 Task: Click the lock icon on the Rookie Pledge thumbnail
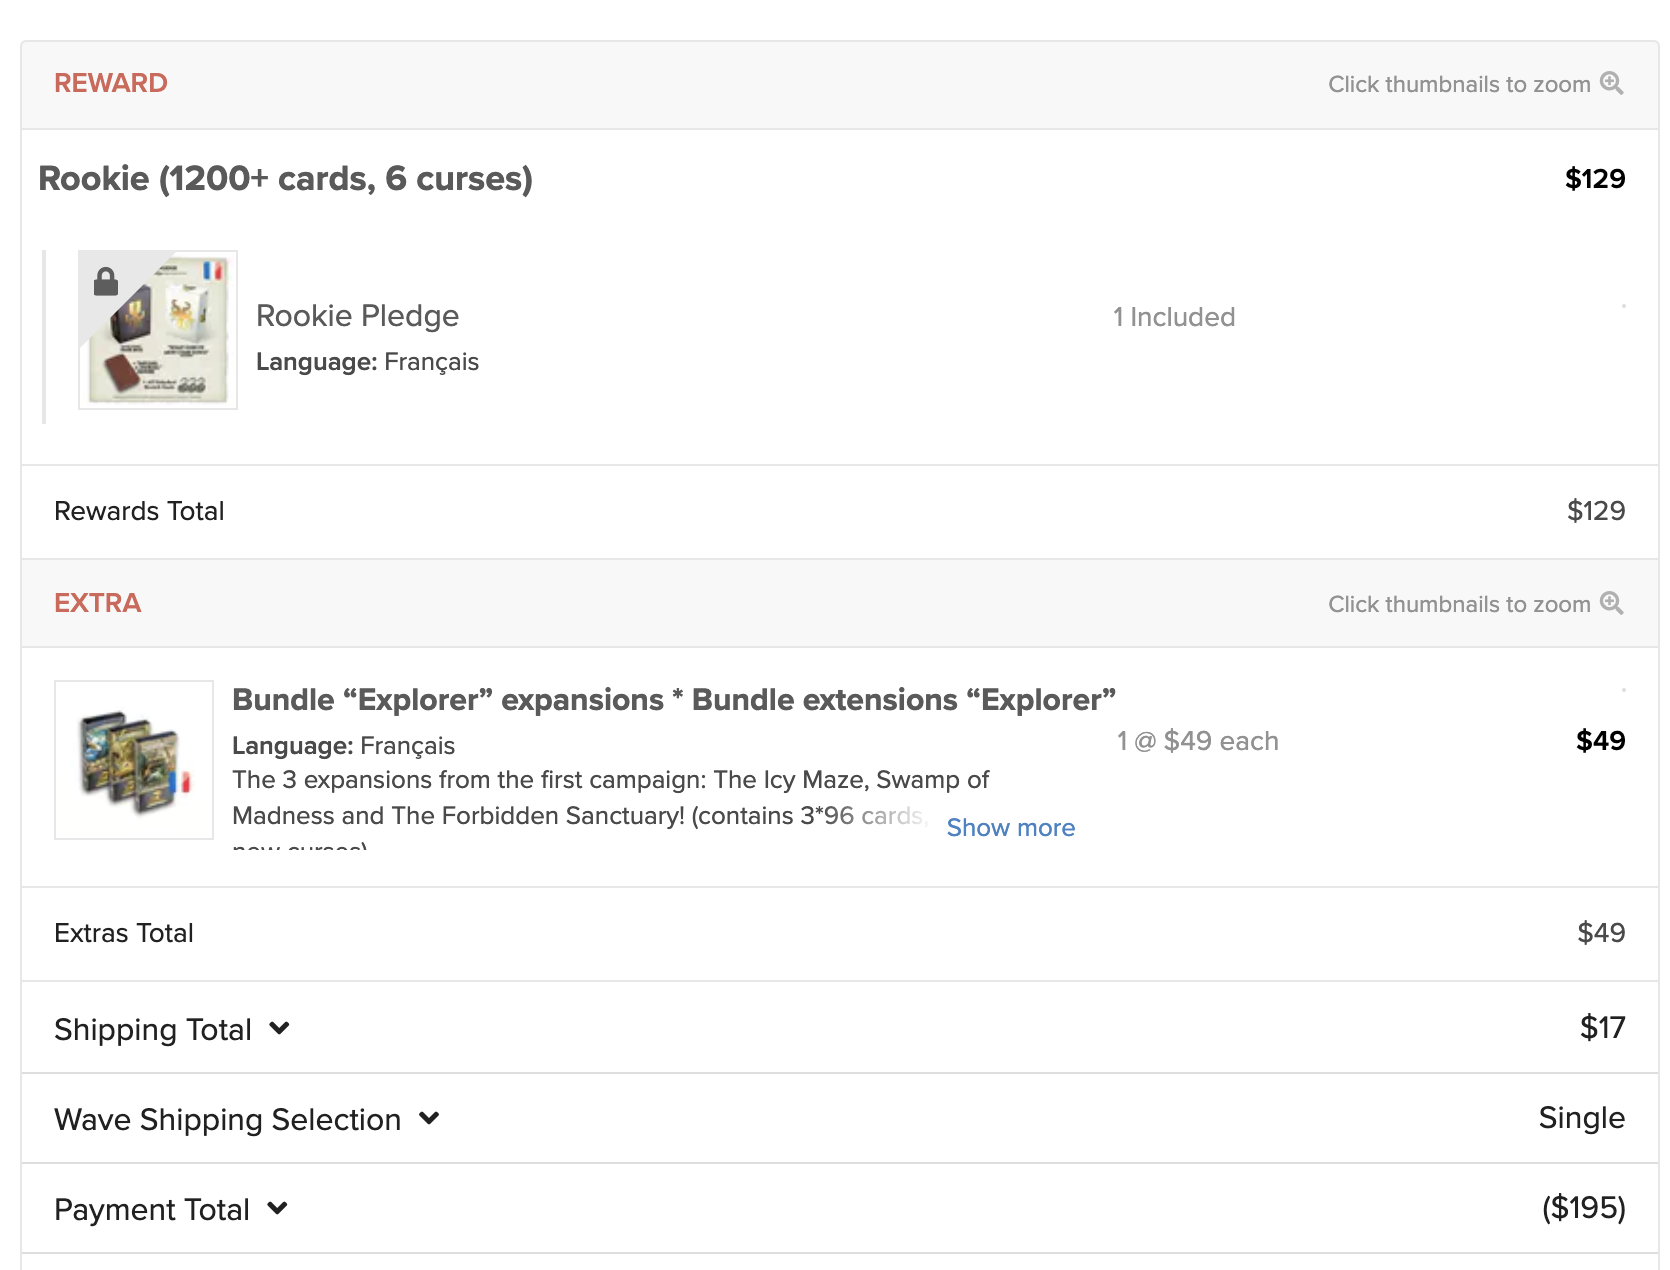pyautogui.click(x=106, y=281)
